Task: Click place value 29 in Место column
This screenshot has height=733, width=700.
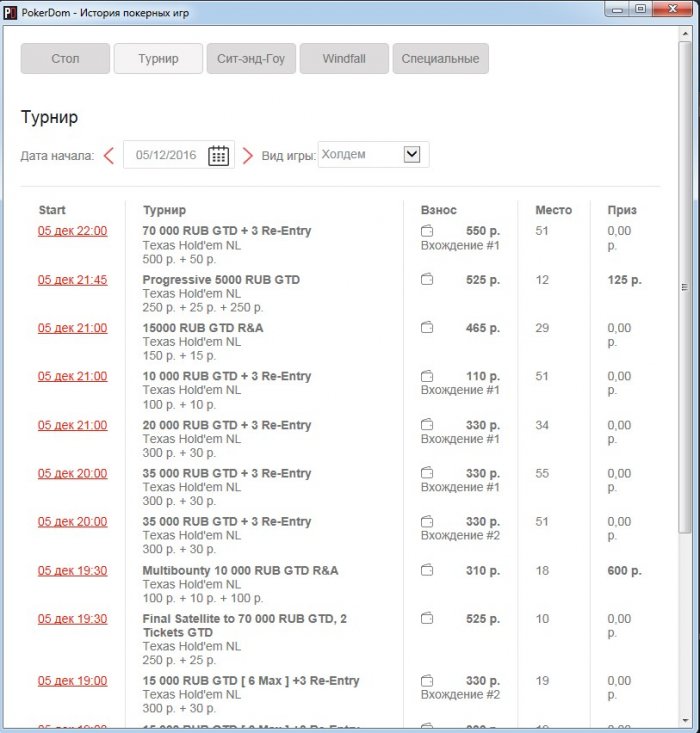Action: (542, 328)
